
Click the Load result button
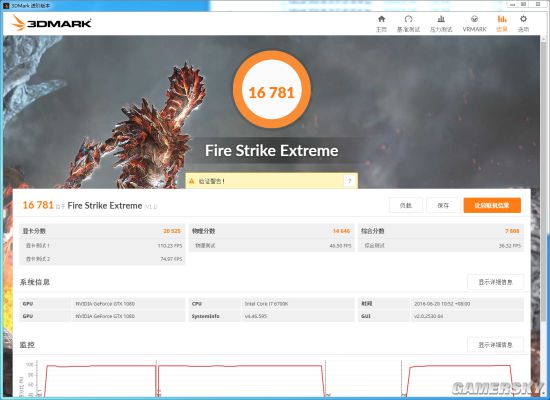(406, 205)
